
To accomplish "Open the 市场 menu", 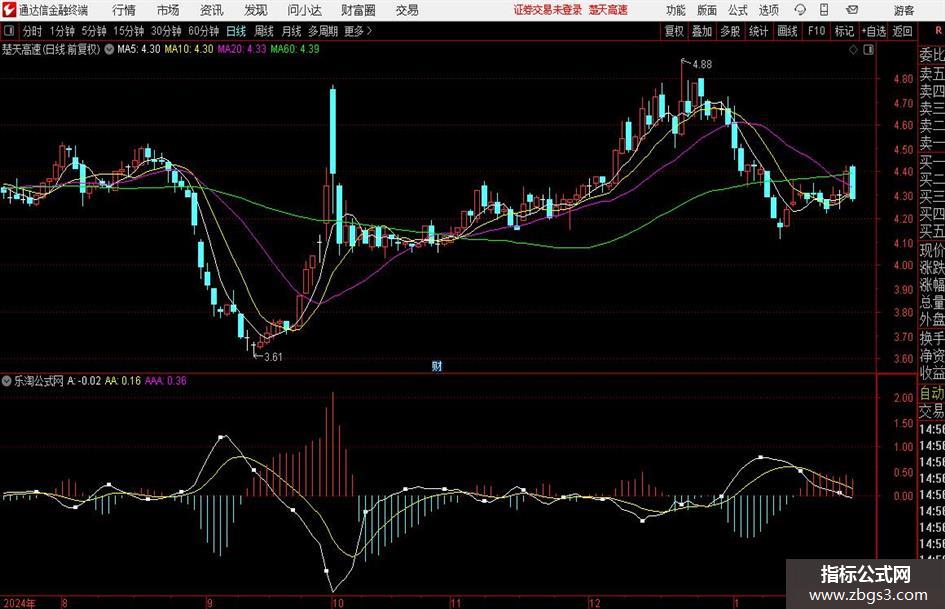I will [168, 10].
